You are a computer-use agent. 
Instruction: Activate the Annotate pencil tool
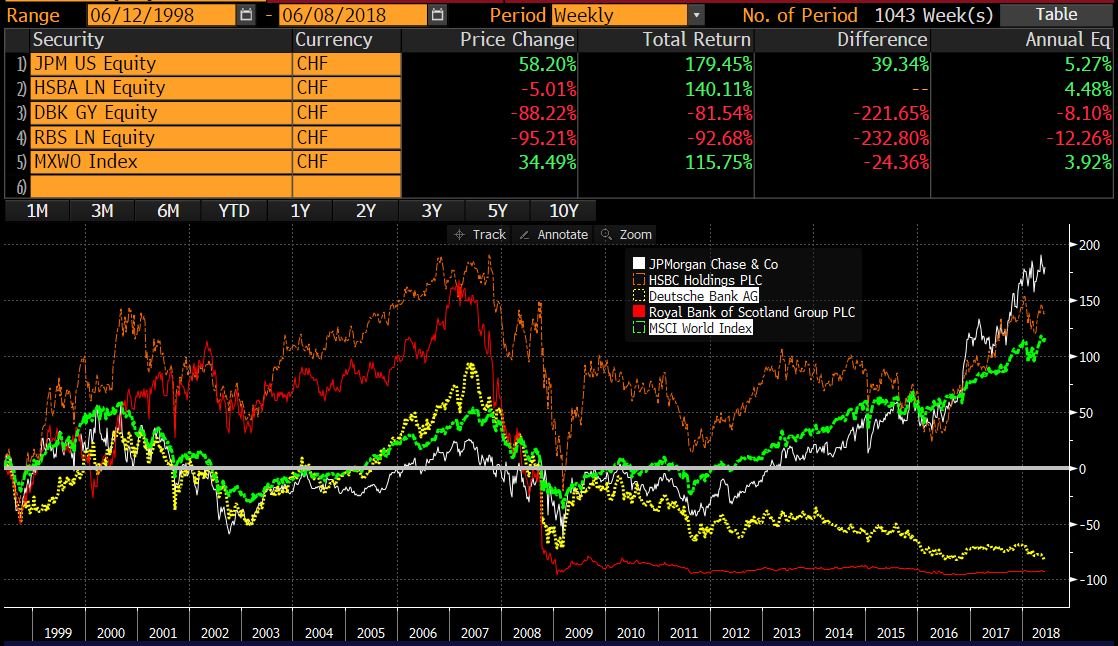tap(554, 235)
